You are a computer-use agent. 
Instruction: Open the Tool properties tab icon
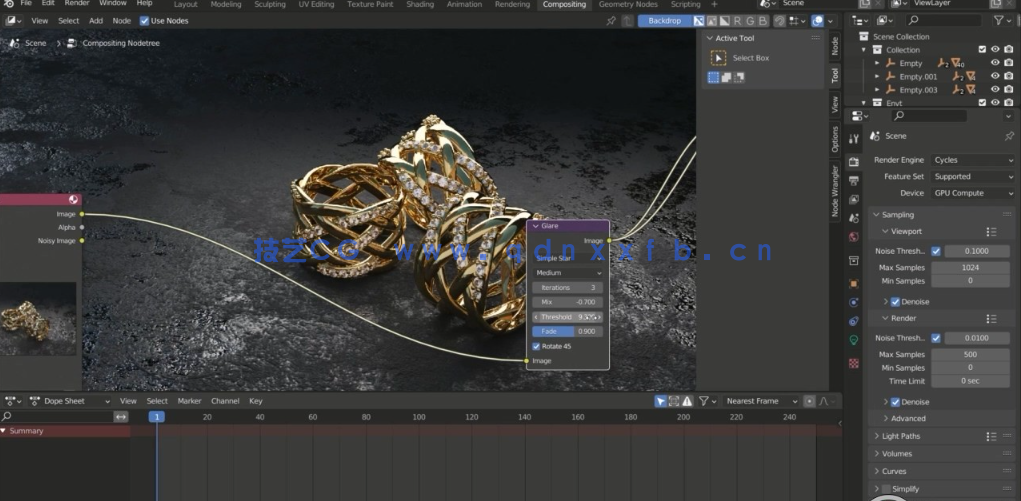click(x=854, y=139)
